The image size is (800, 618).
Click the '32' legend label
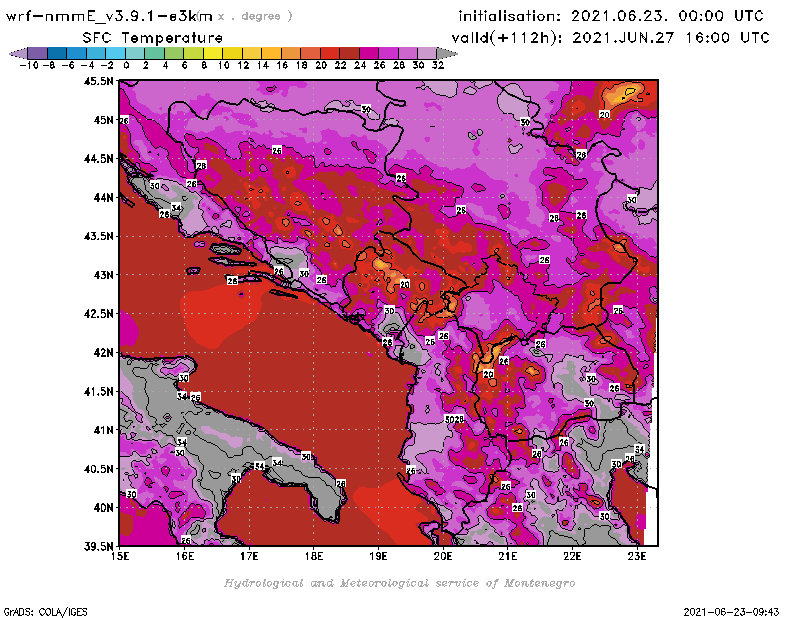pyautogui.click(x=438, y=65)
